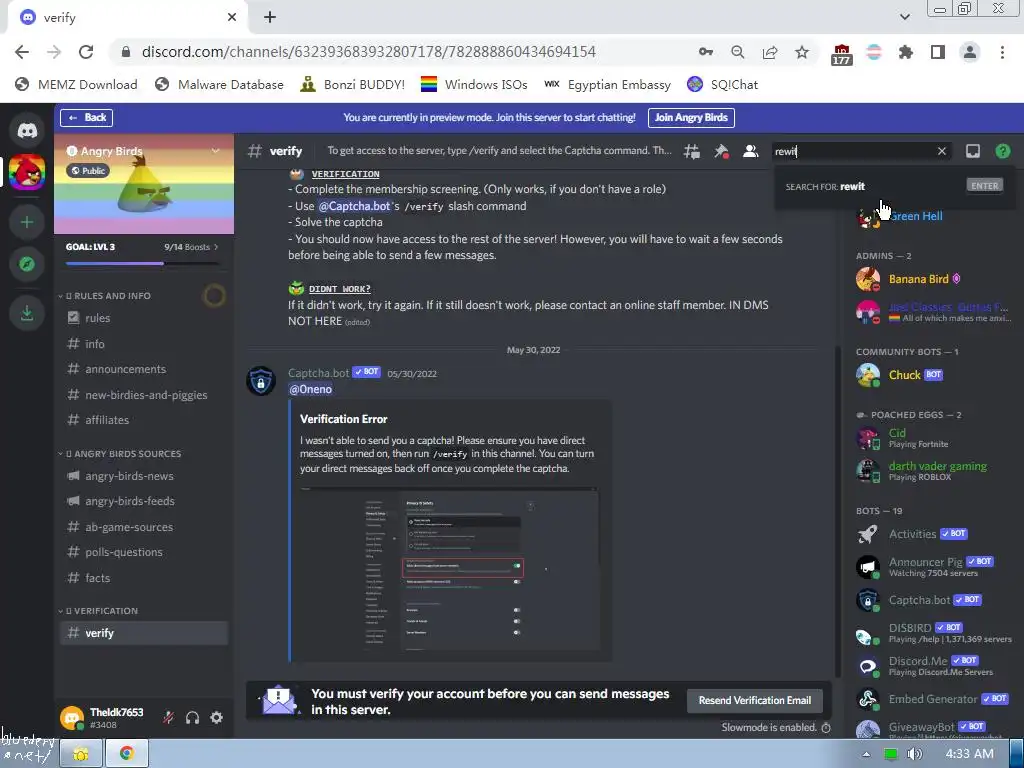Open Chrome three-dot menu
The width and height of the screenshot is (1024, 768).
(1002, 52)
